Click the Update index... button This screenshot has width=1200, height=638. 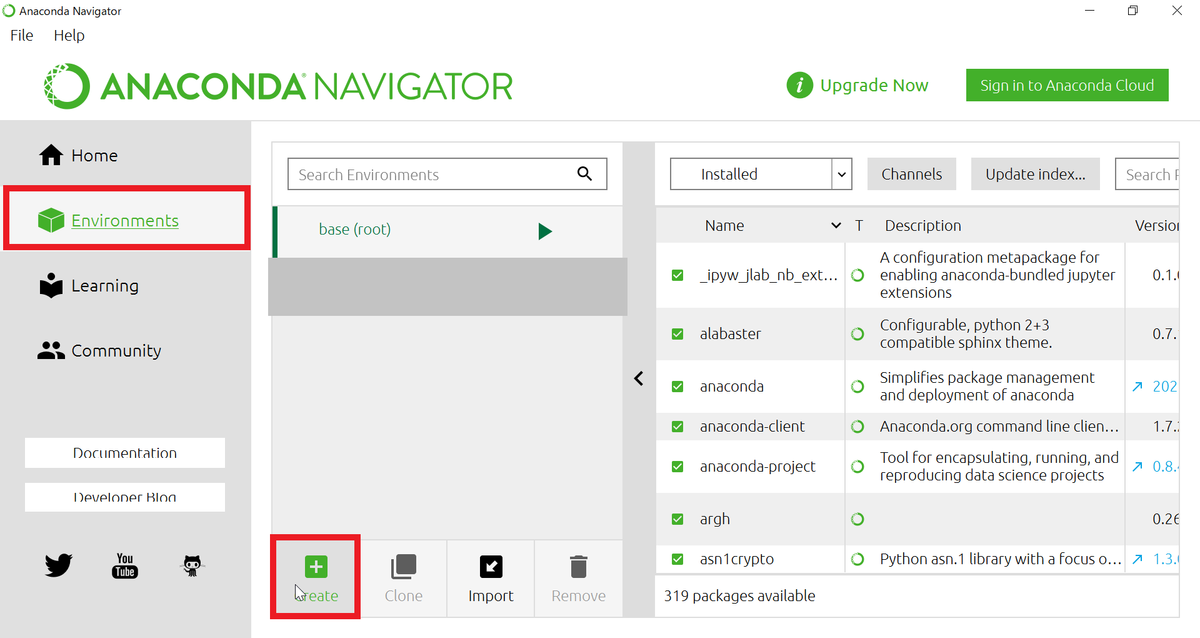click(x=1035, y=174)
